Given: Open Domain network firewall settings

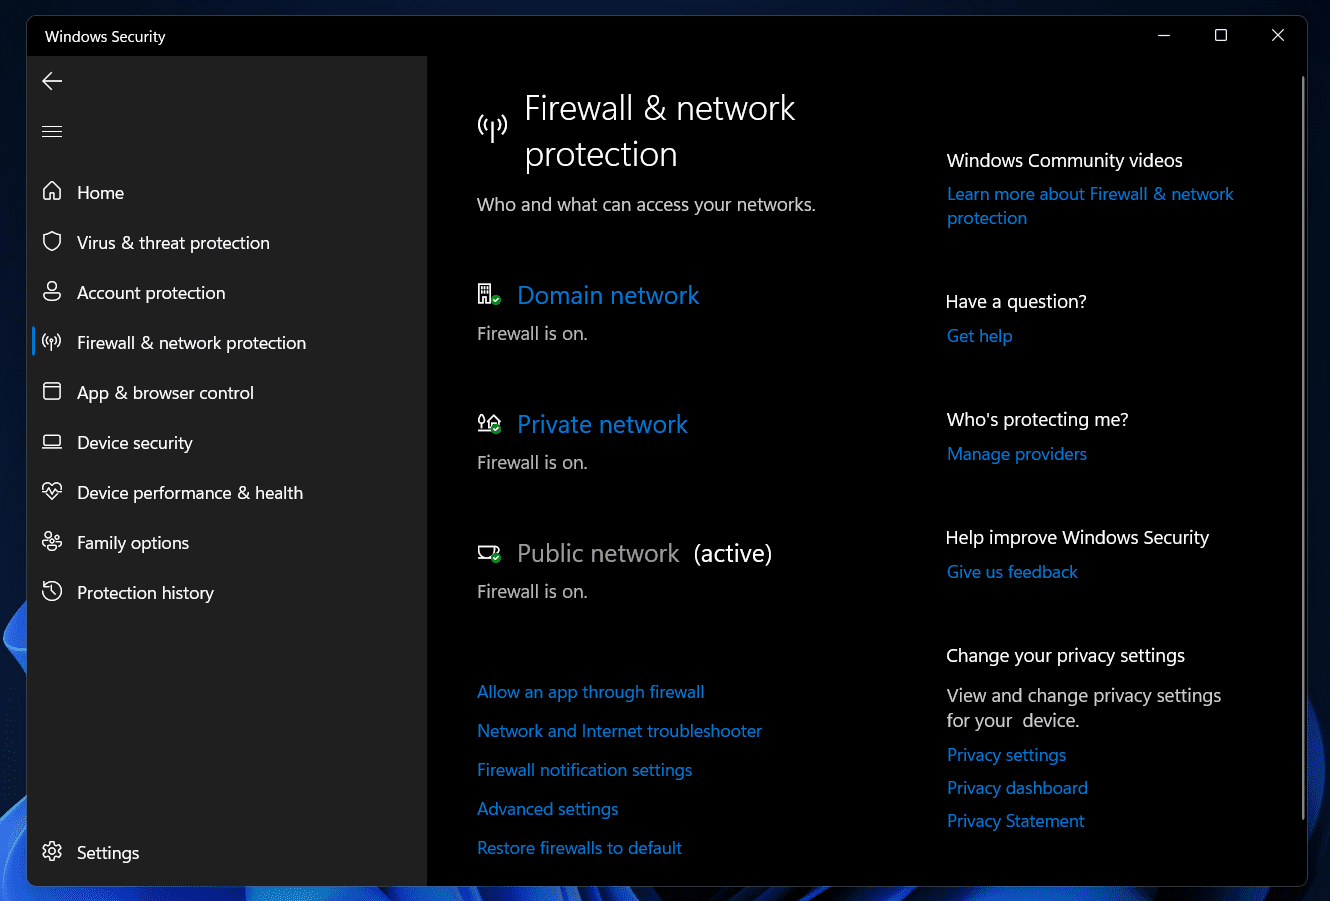Looking at the screenshot, I should [x=608, y=296].
